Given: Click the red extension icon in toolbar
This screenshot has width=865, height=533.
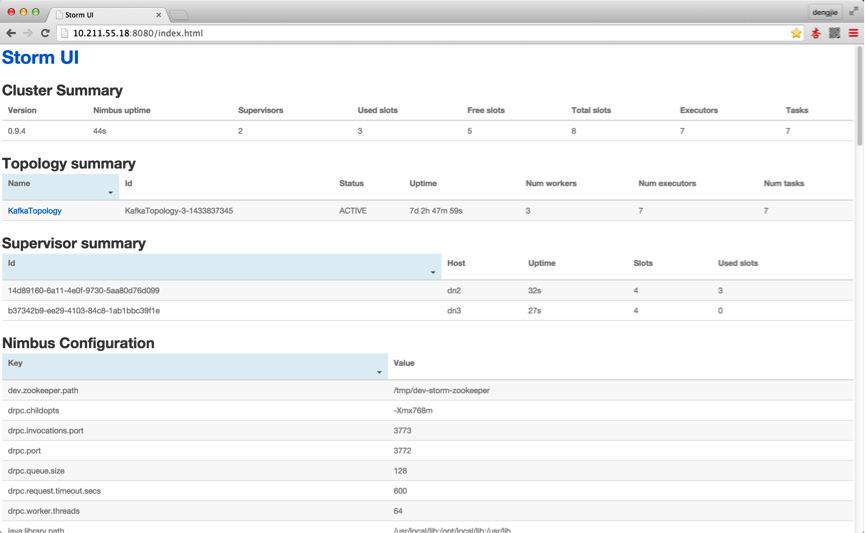Looking at the screenshot, I should pos(816,33).
